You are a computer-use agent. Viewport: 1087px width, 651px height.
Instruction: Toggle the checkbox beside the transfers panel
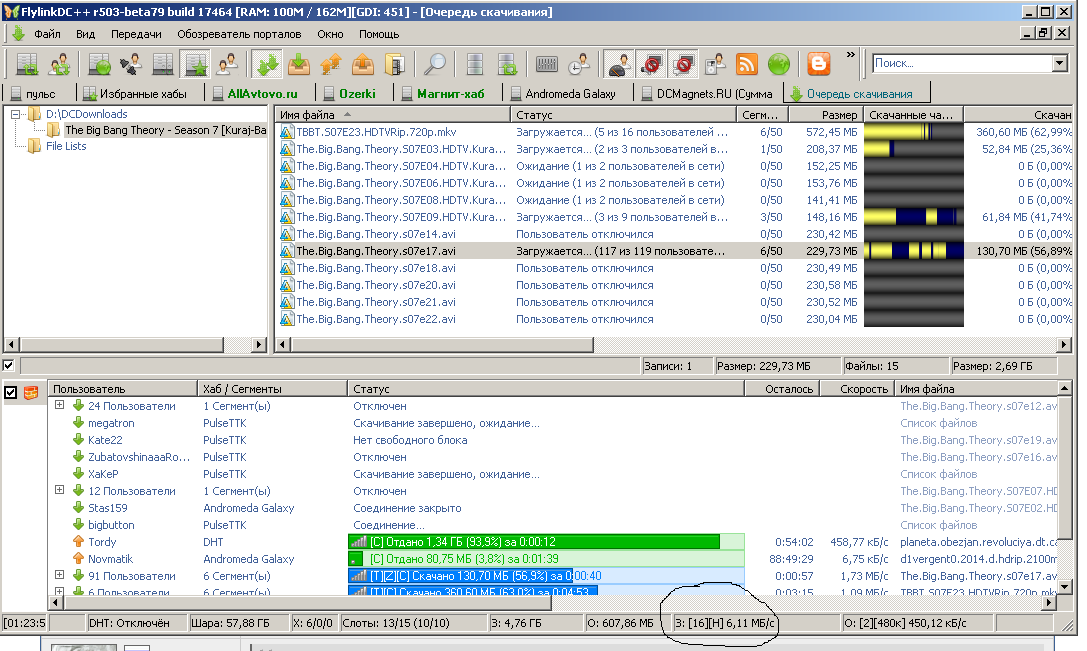click(x=11, y=393)
